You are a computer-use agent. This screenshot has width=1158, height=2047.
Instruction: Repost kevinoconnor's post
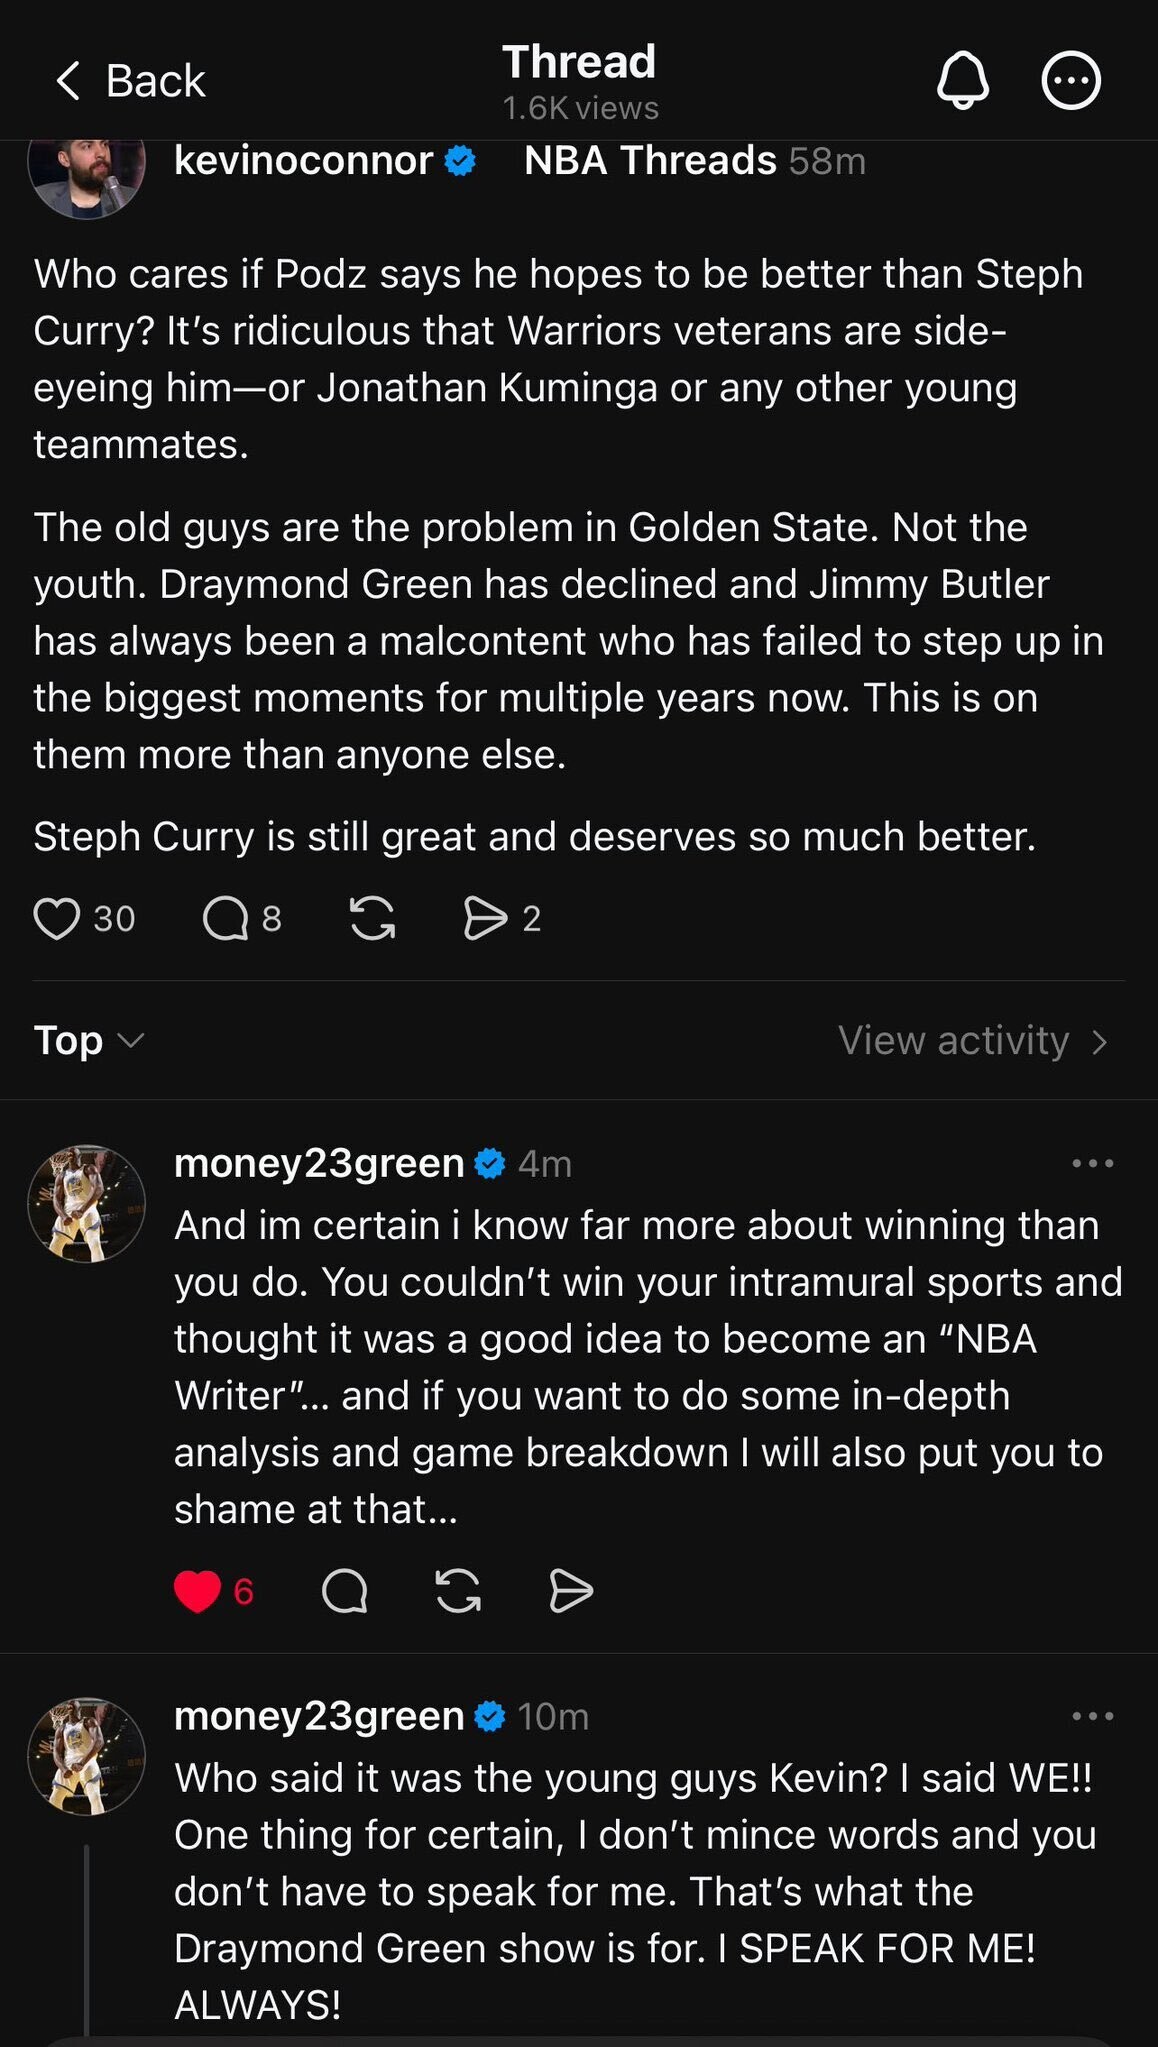tap(372, 918)
